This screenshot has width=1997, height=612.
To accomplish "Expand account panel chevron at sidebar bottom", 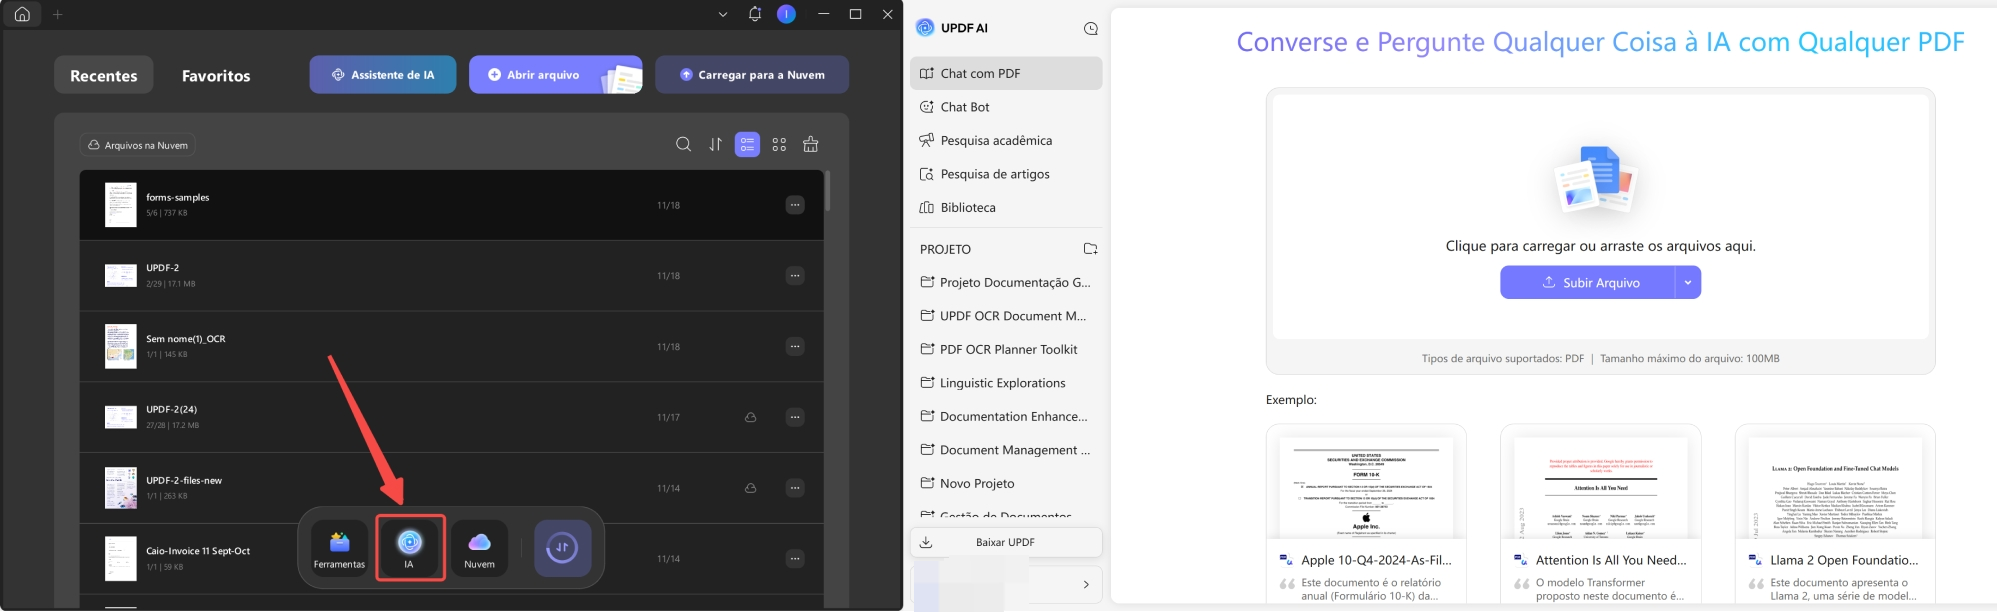I will click(x=1086, y=584).
